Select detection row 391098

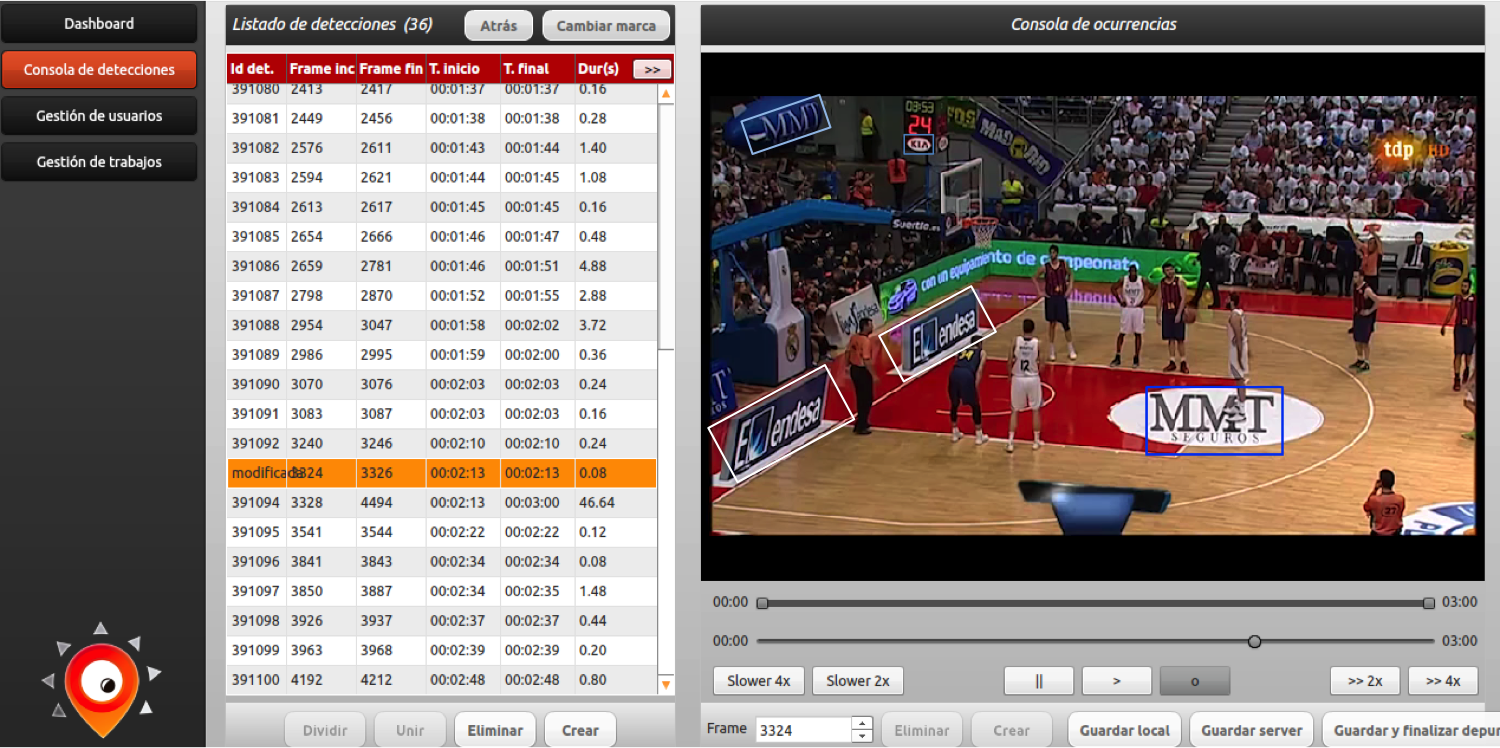pyautogui.click(x=442, y=621)
